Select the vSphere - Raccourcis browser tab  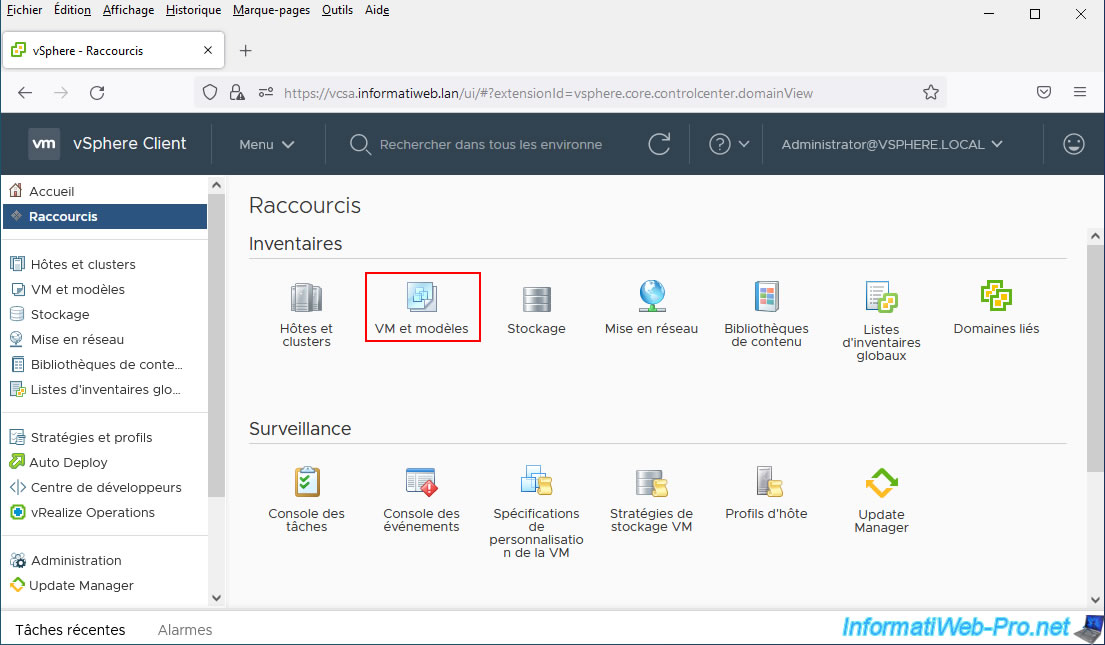click(113, 51)
